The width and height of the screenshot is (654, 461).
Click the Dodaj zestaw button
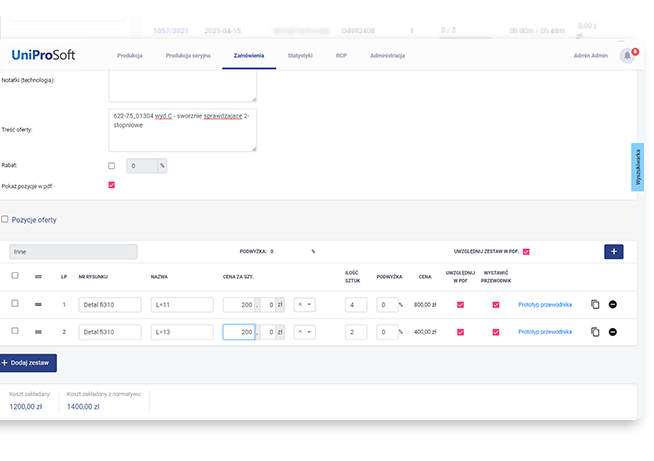(x=29, y=362)
